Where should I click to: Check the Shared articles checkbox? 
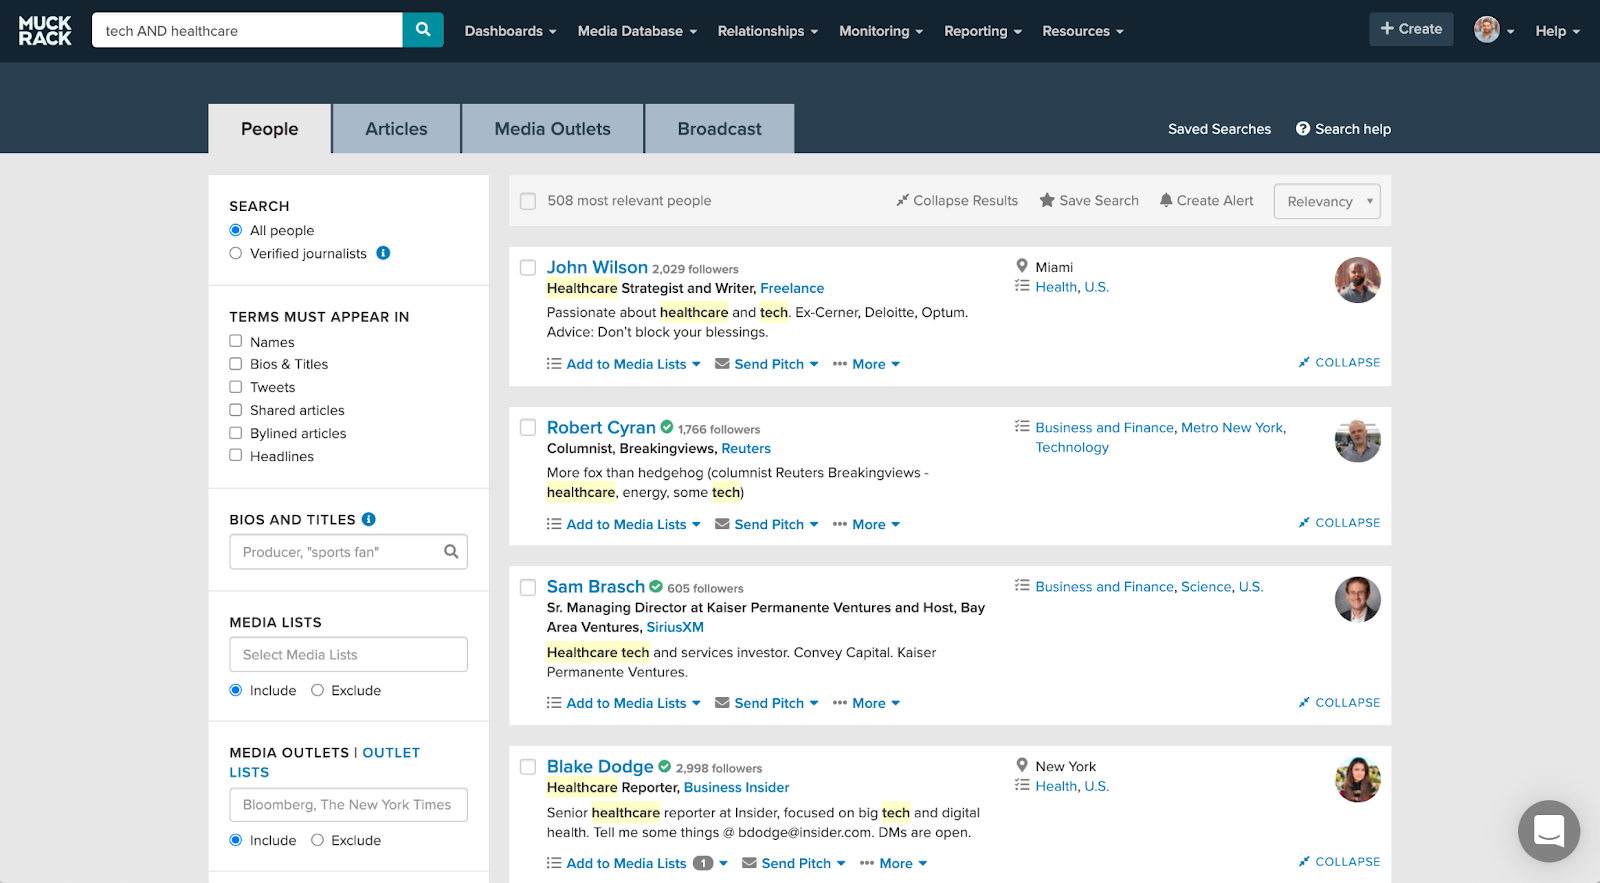click(236, 410)
